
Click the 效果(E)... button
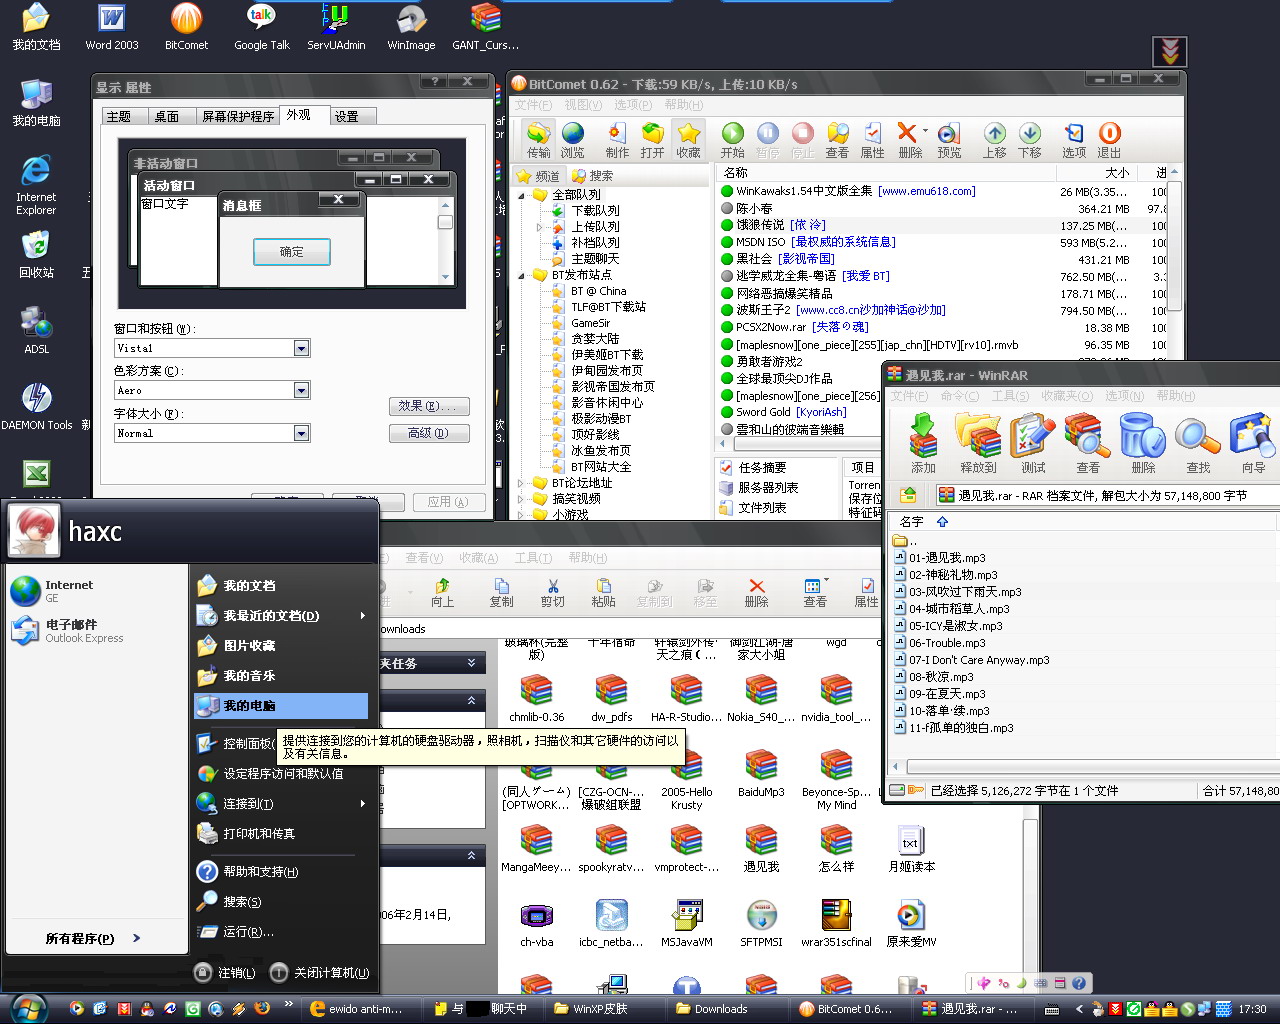coord(429,406)
